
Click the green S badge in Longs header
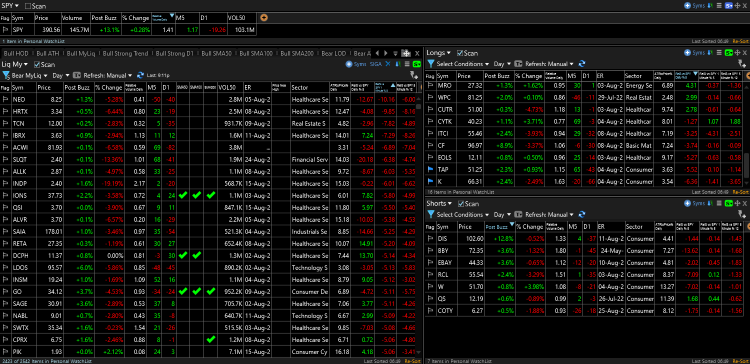pos(729,53)
